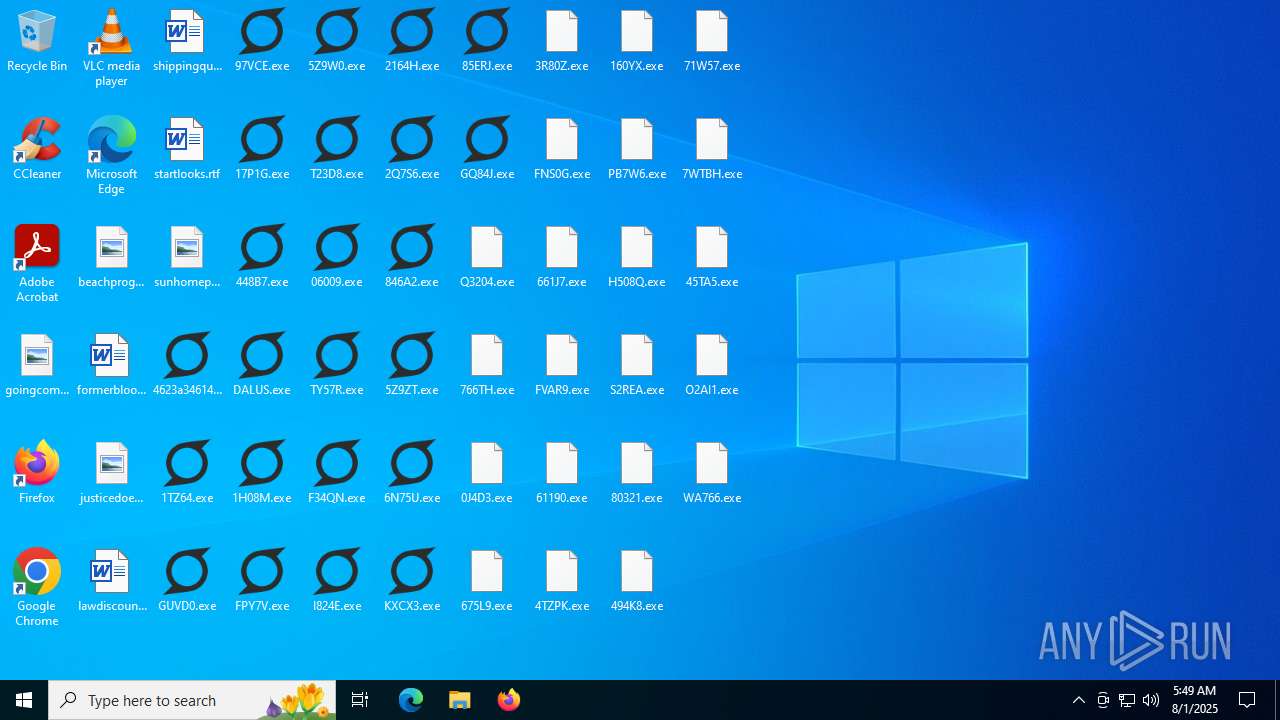Select the WA766.exe file
Viewport: 1280px width, 720px height.
[x=712, y=474]
